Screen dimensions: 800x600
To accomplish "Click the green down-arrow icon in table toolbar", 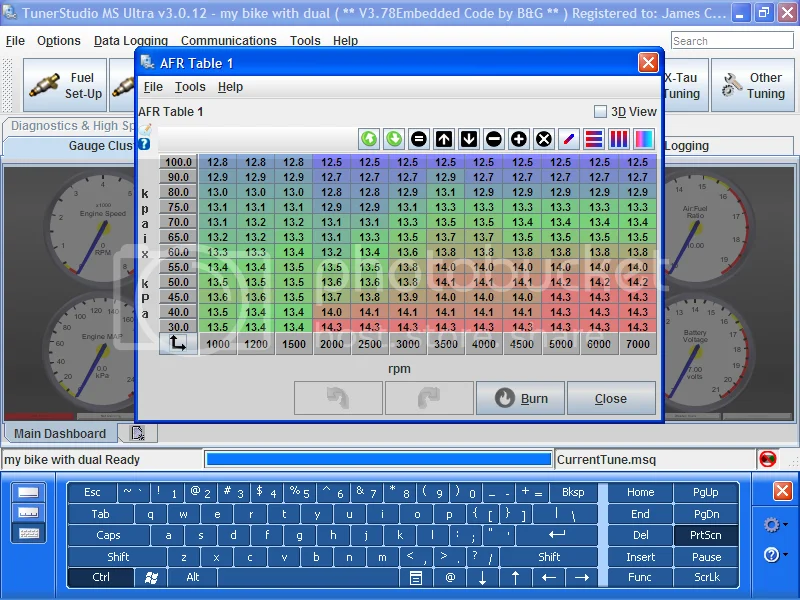I will pos(394,139).
